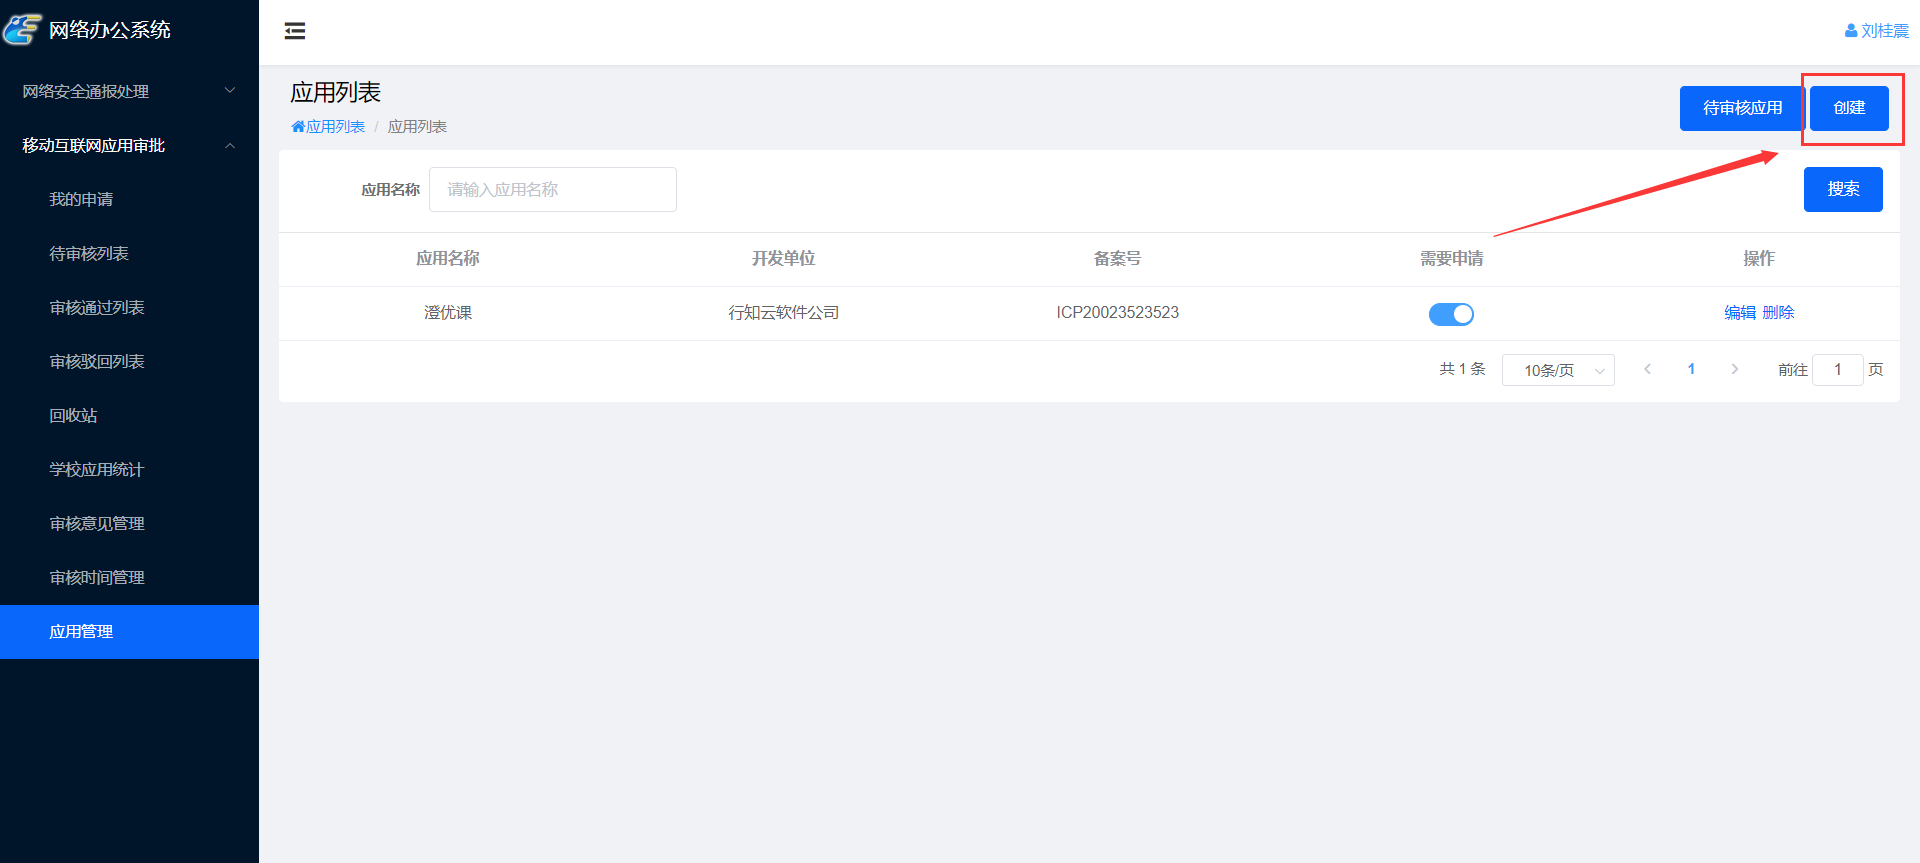
Task: Click the 需要申请 column header
Action: [1452, 258]
